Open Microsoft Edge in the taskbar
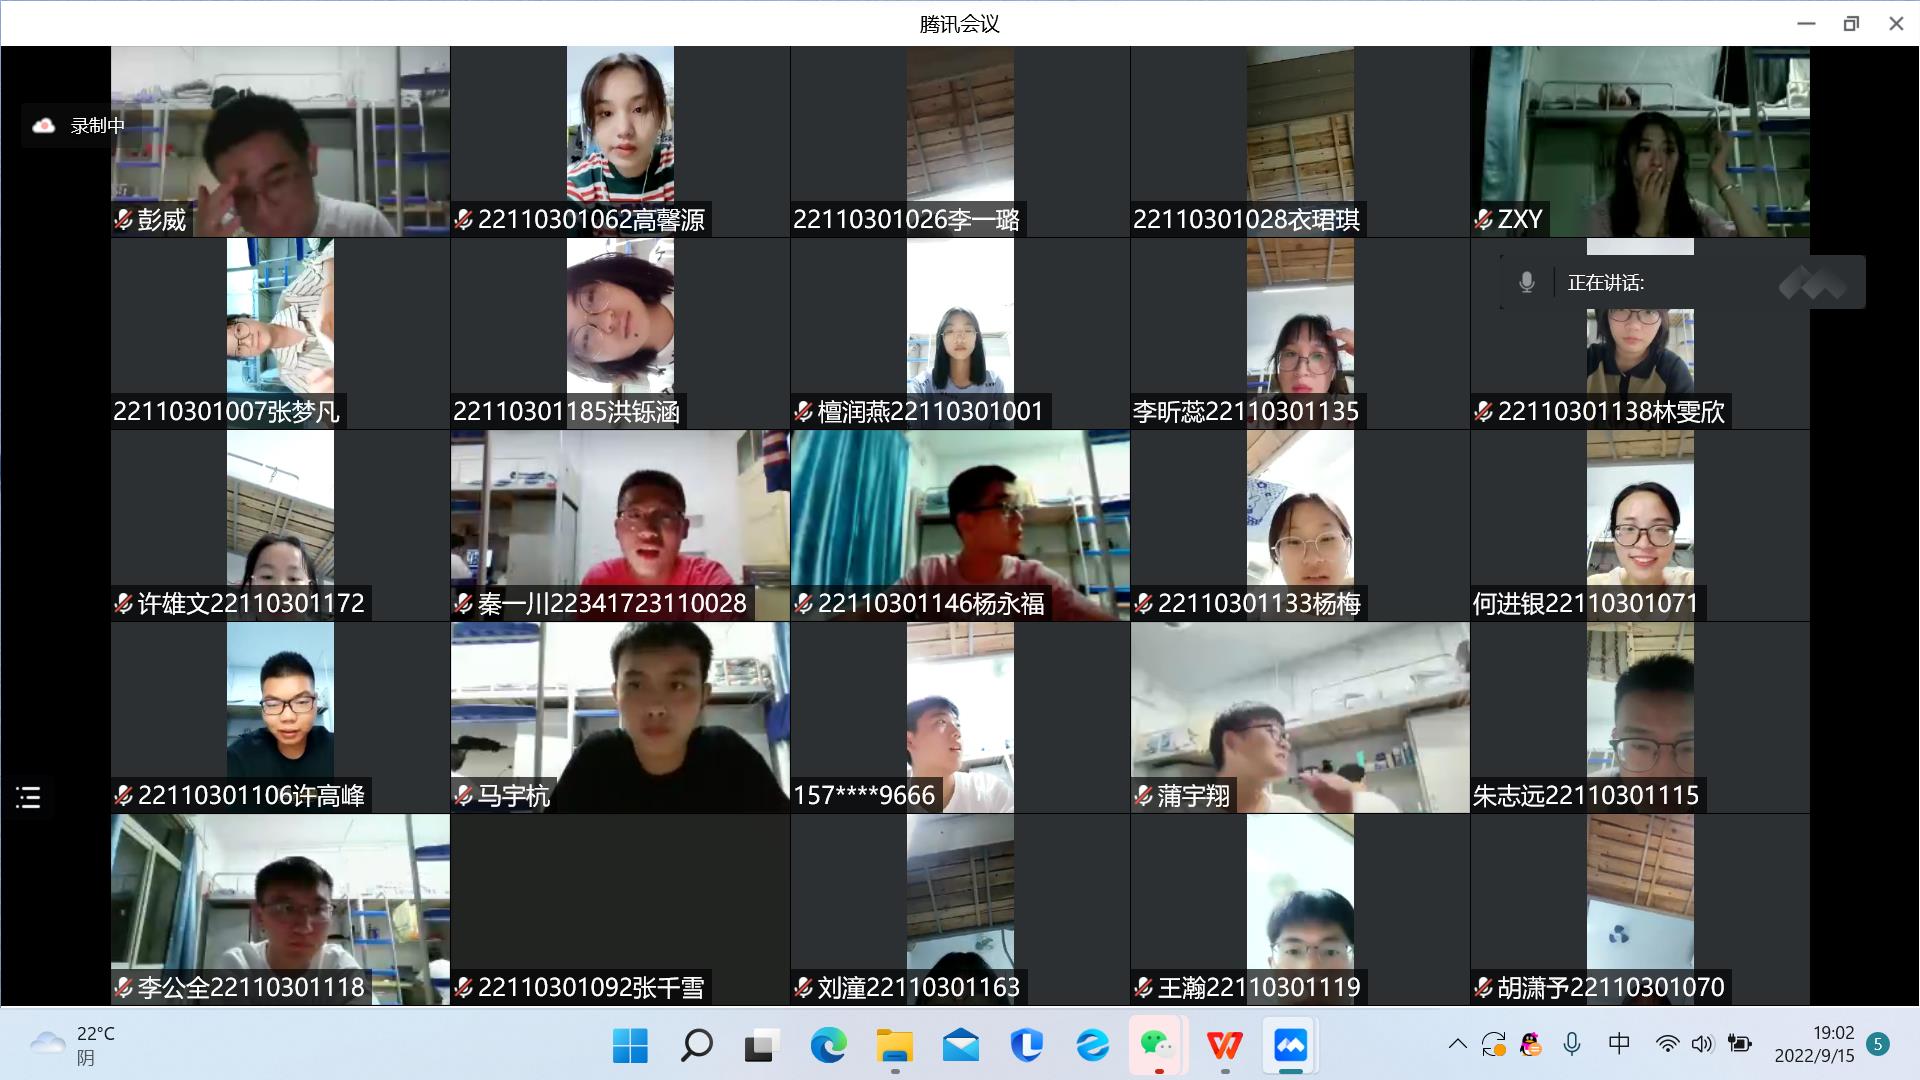Image resolution: width=1920 pixels, height=1080 pixels. 828,1046
